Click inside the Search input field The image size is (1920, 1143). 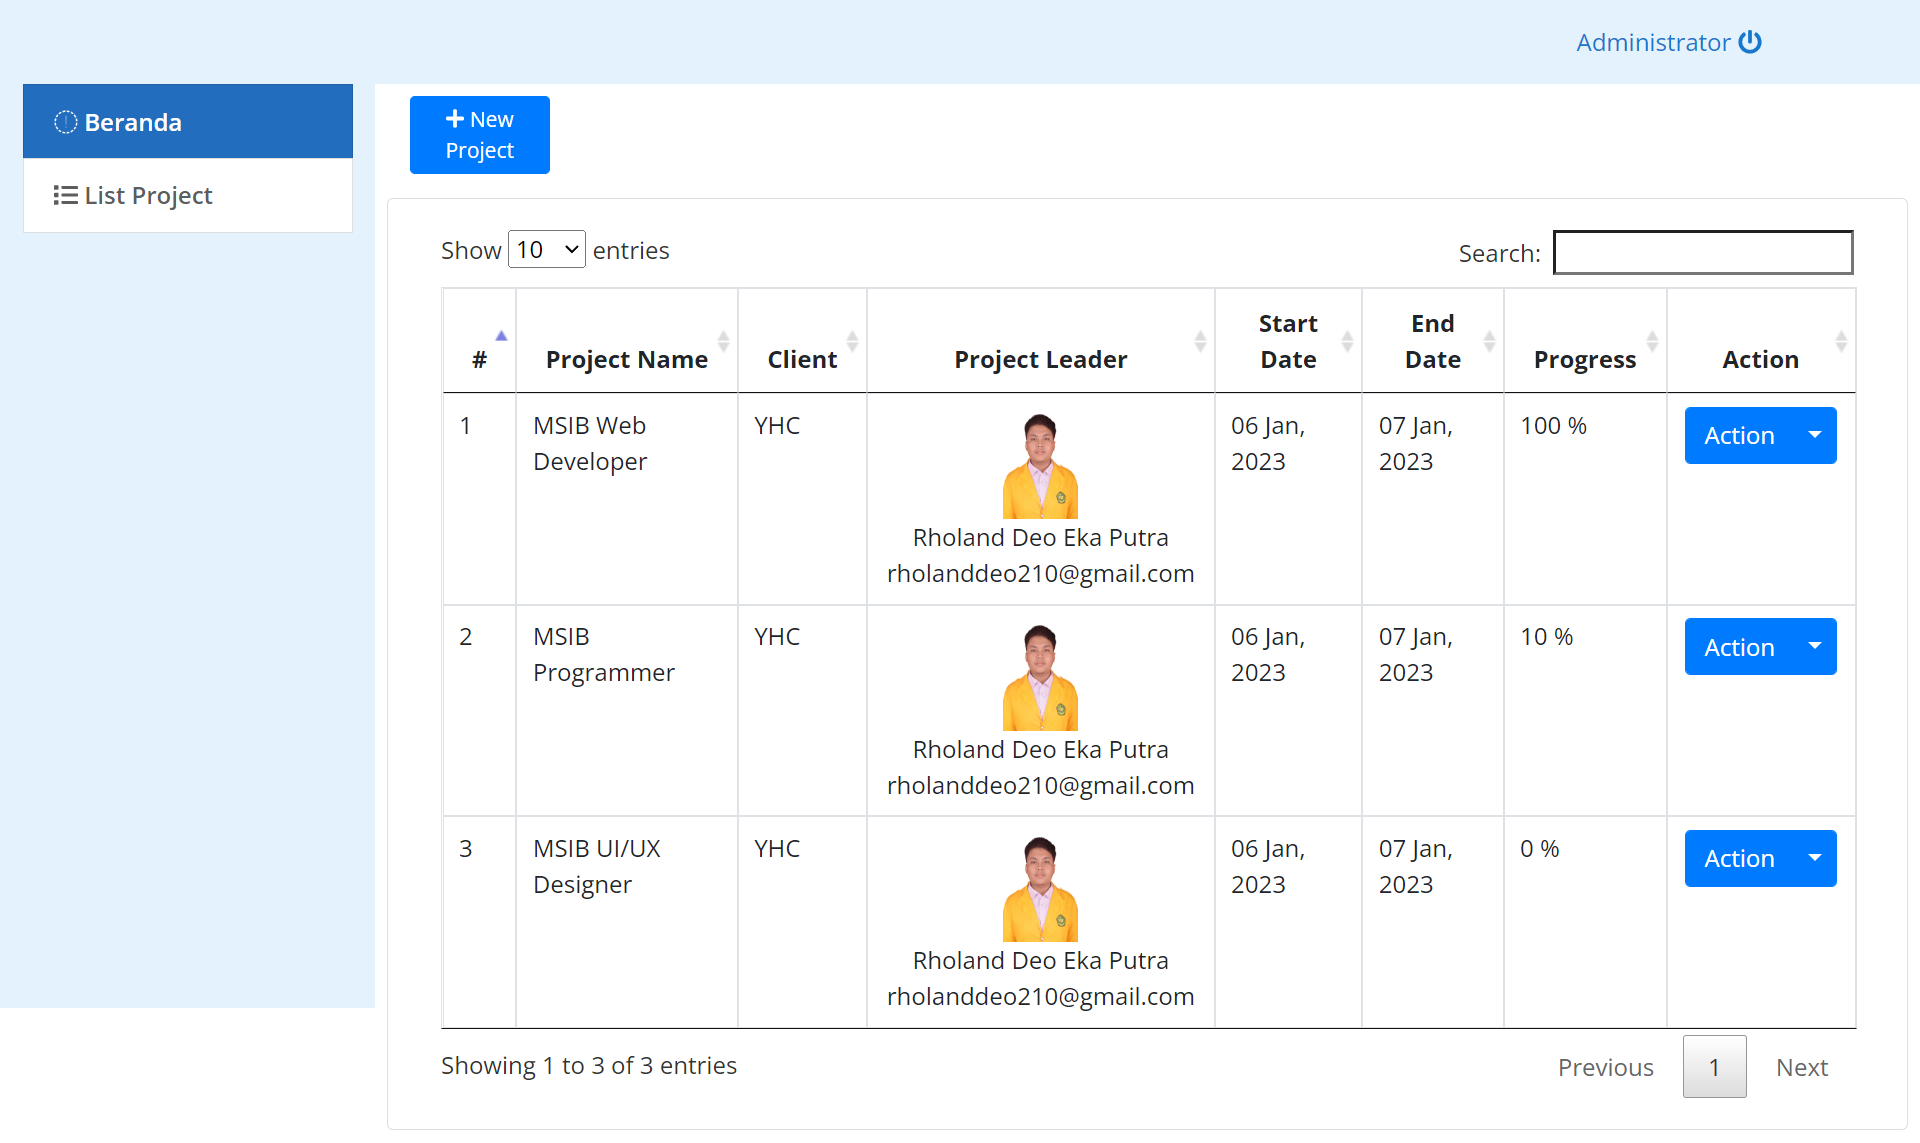(x=1702, y=252)
